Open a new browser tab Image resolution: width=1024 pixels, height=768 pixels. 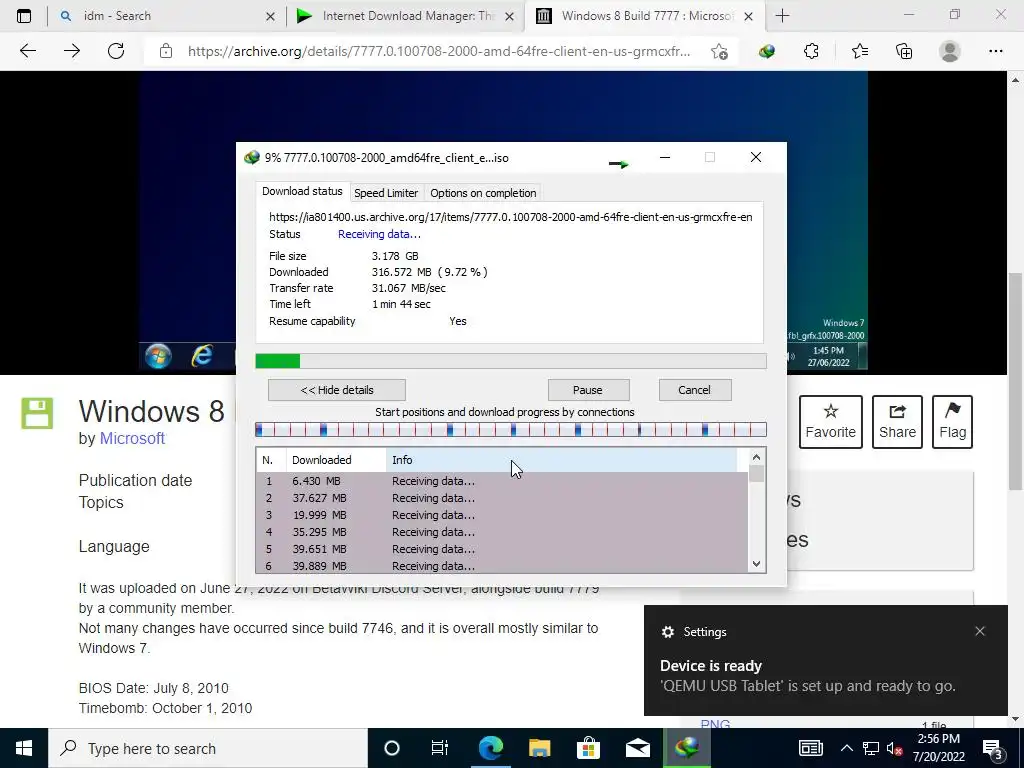pyautogui.click(x=782, y=16)
